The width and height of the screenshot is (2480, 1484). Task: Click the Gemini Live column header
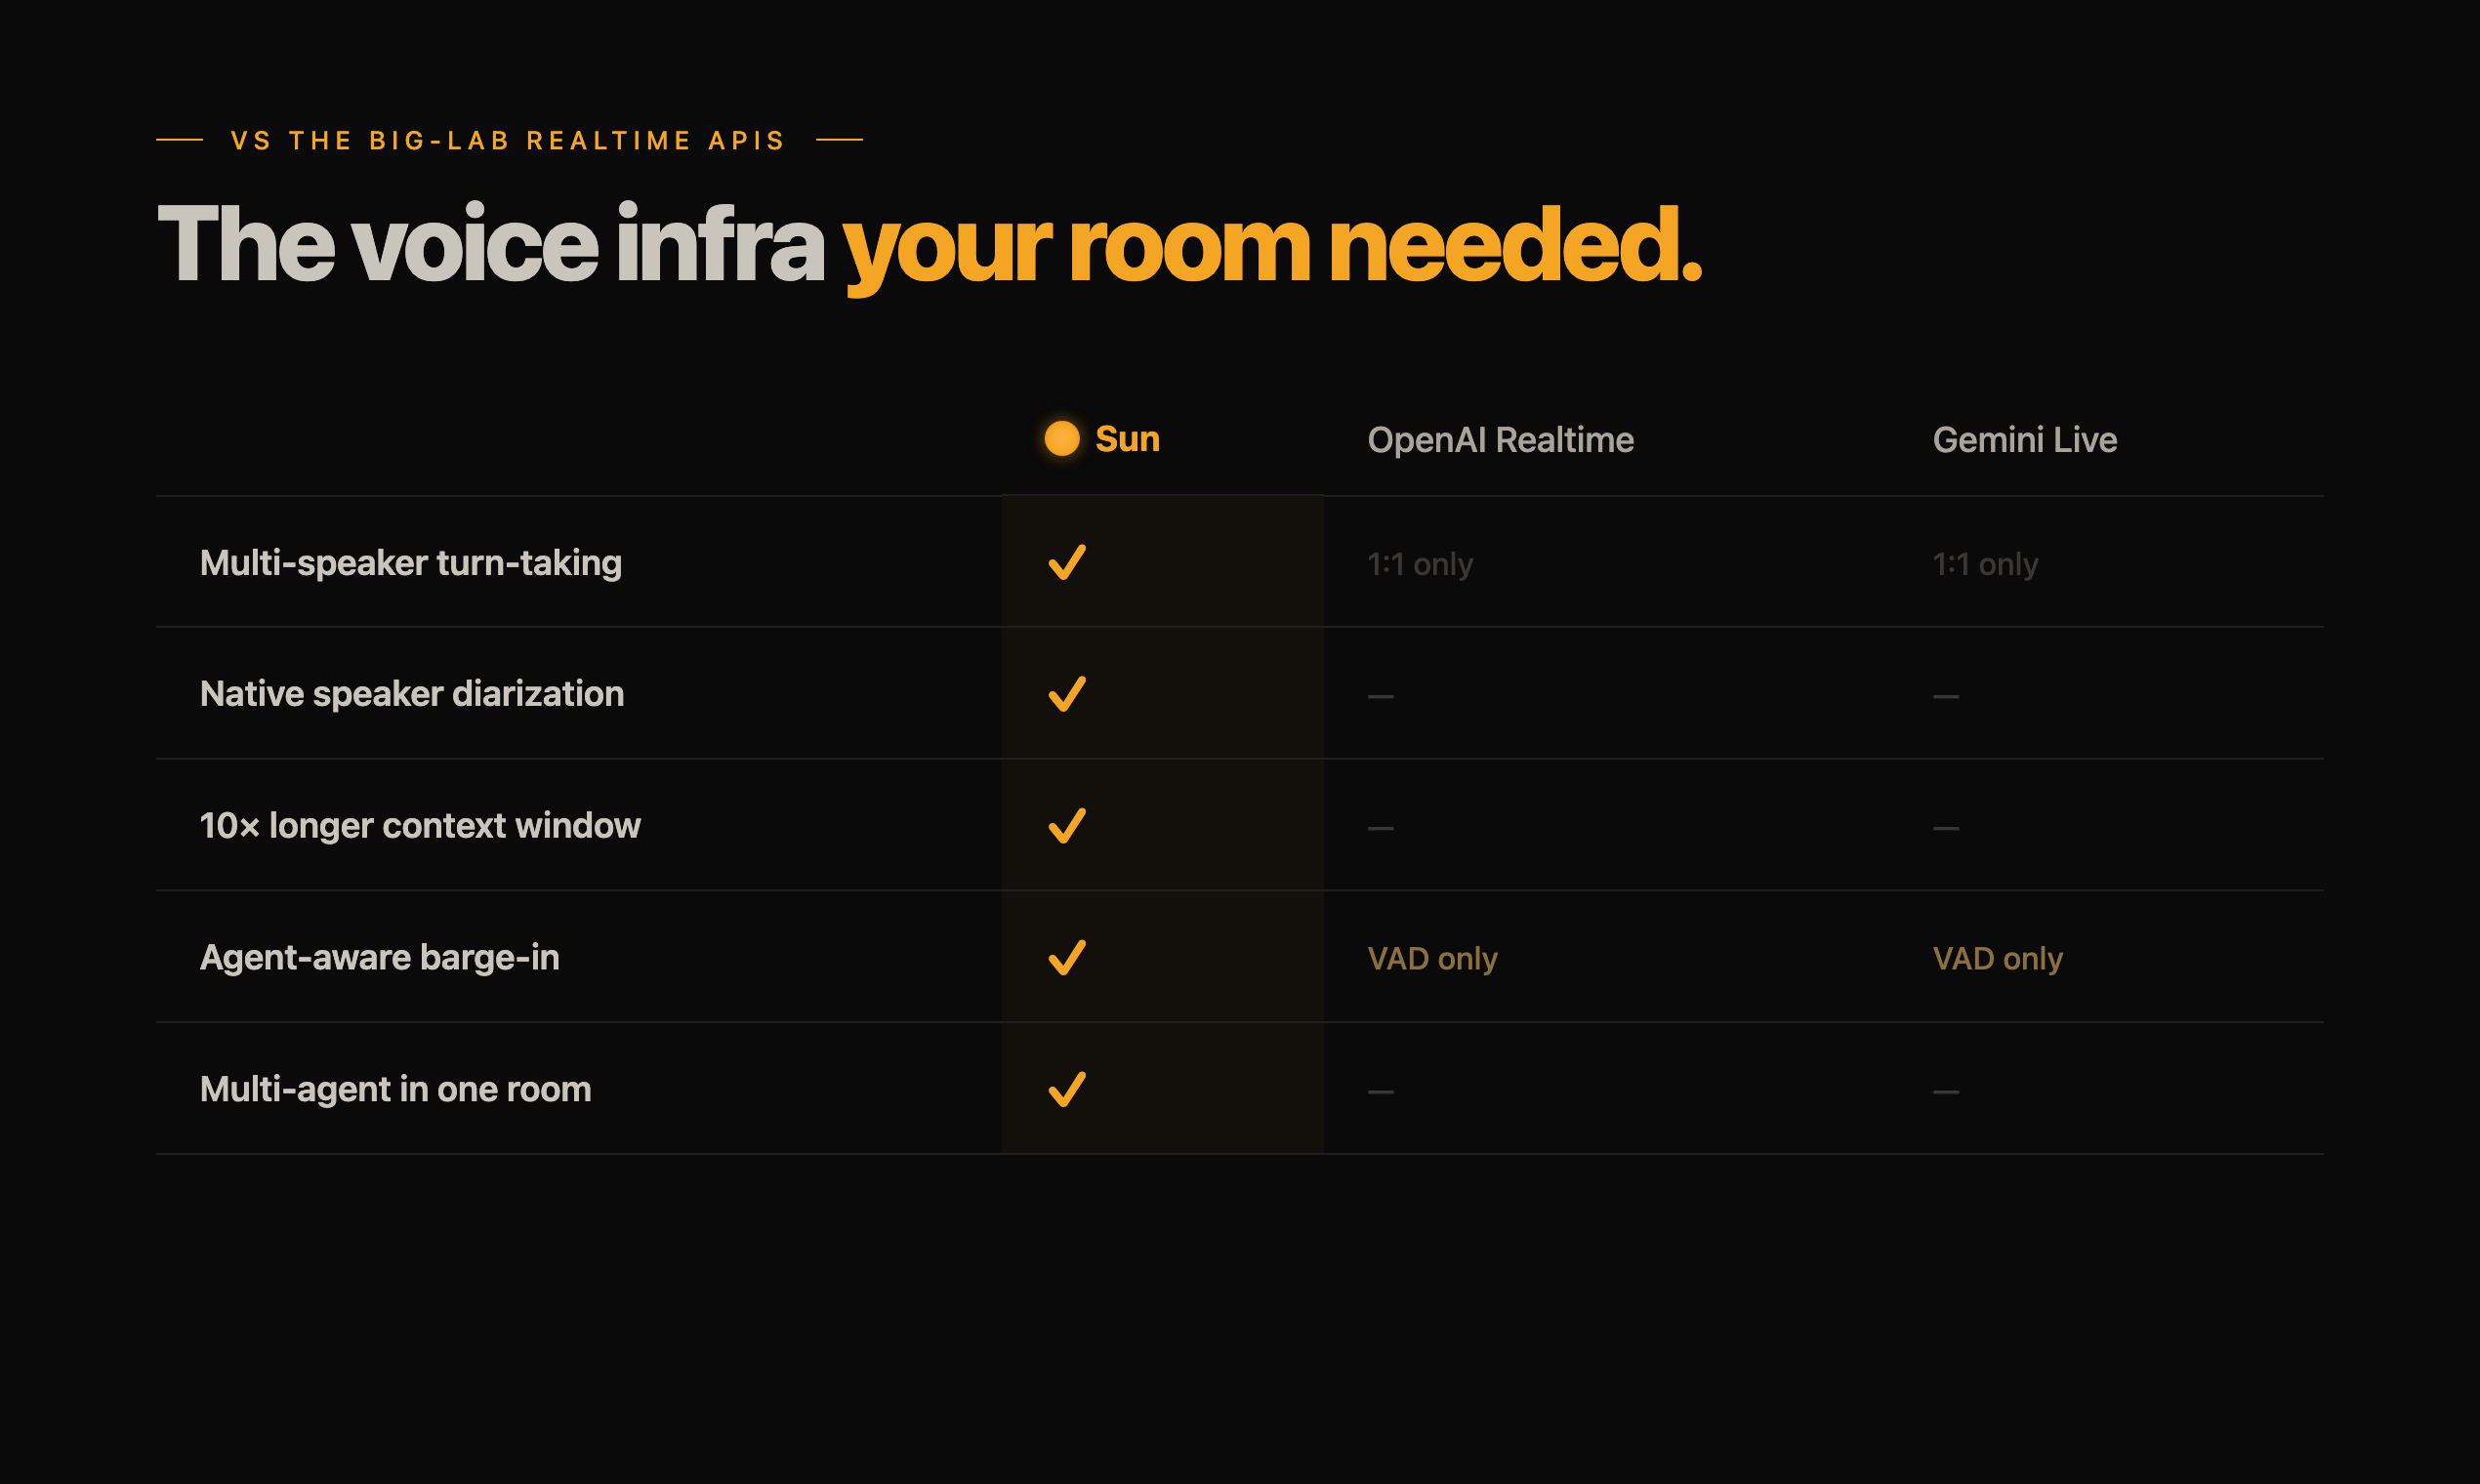(2024, 440)
